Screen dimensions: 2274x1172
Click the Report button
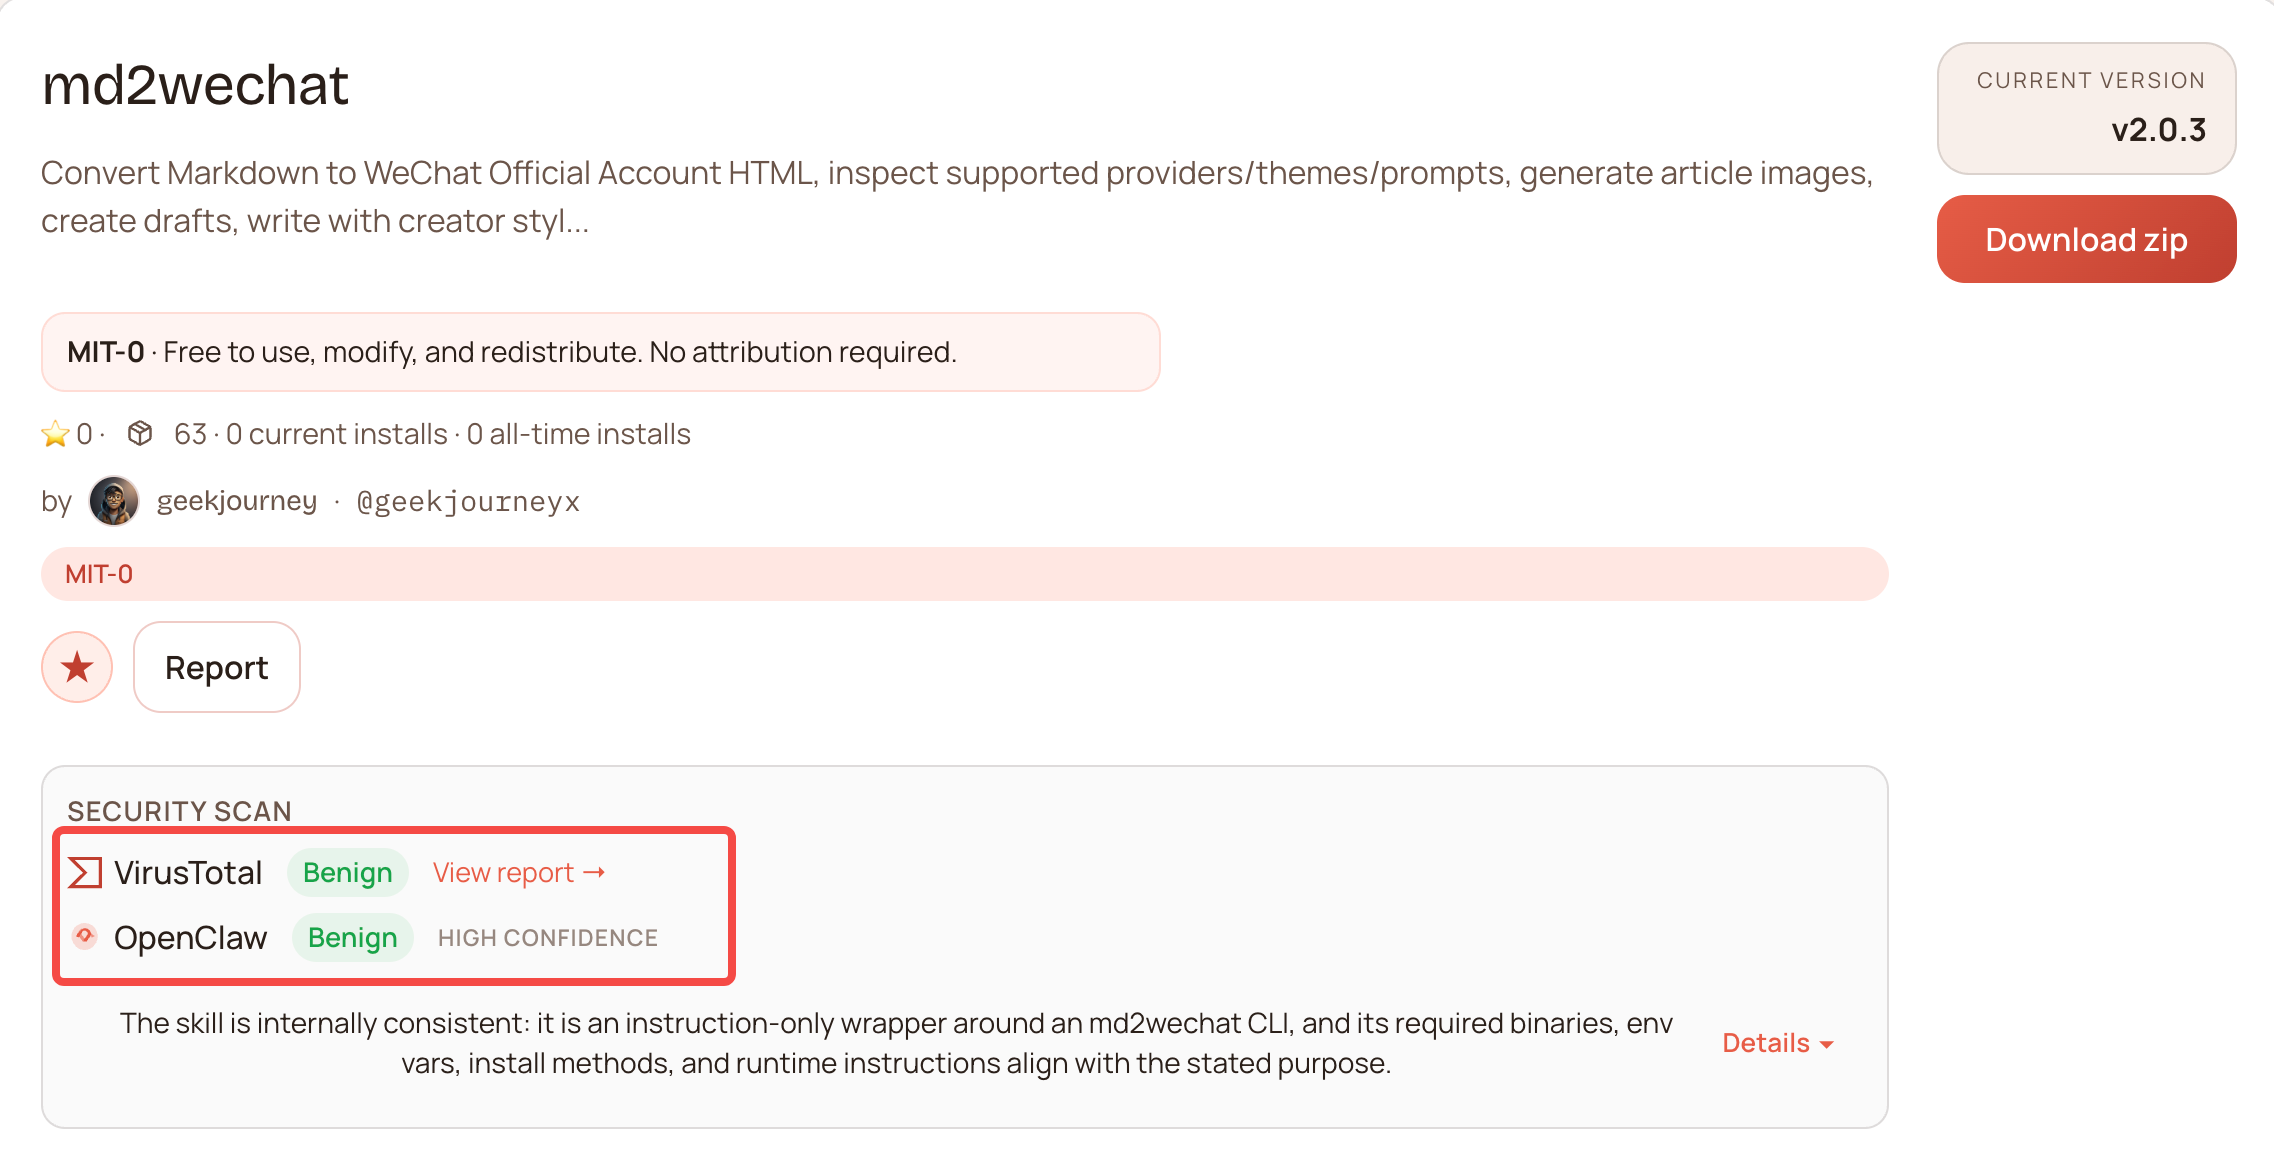click(216, 667)
